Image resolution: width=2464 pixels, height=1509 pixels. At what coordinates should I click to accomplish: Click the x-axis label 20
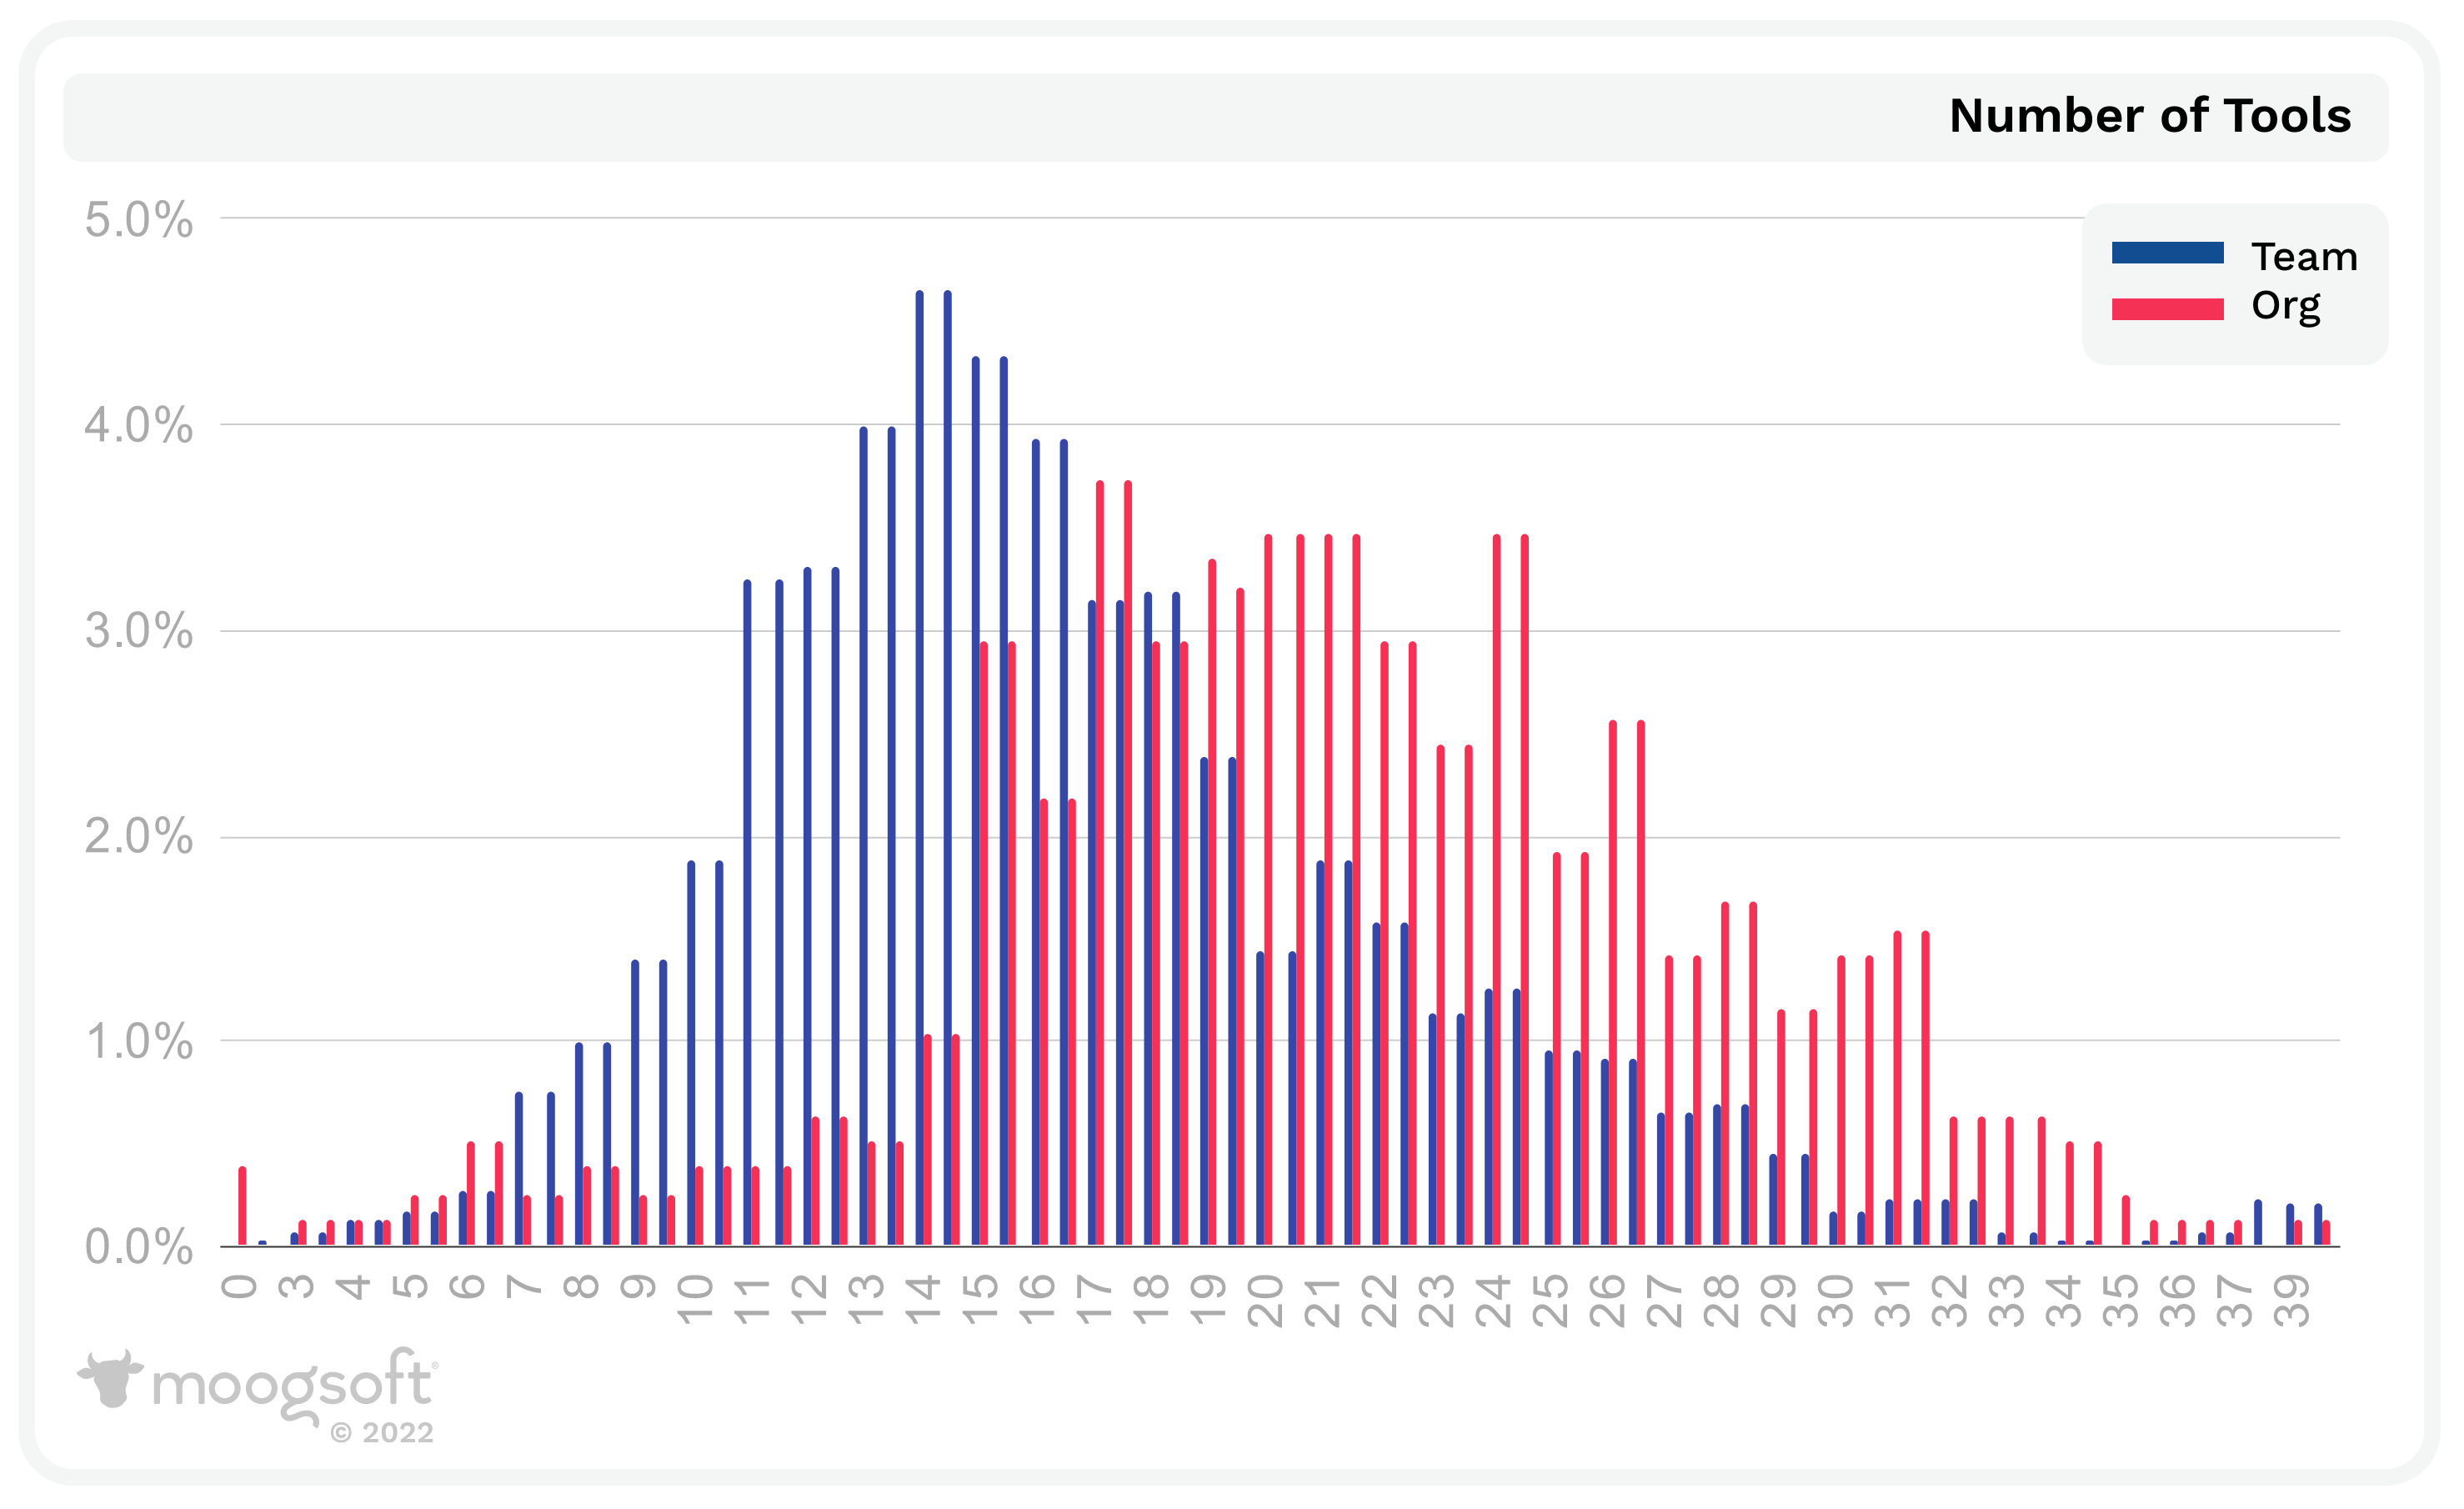tap(1266, 1301)
